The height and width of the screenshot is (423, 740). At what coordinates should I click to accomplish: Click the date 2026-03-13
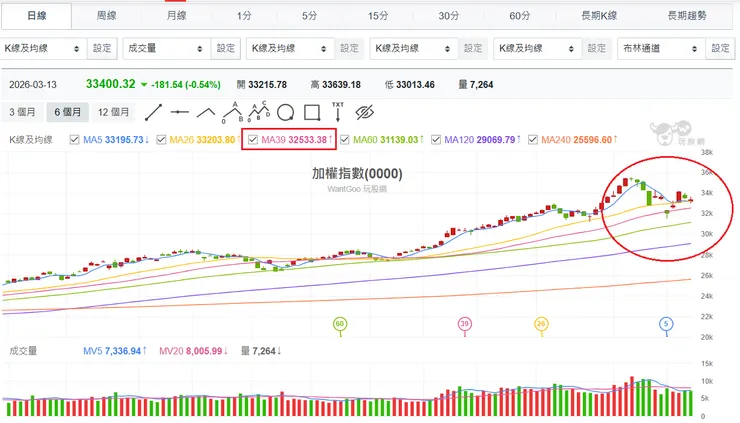[33, 85]
